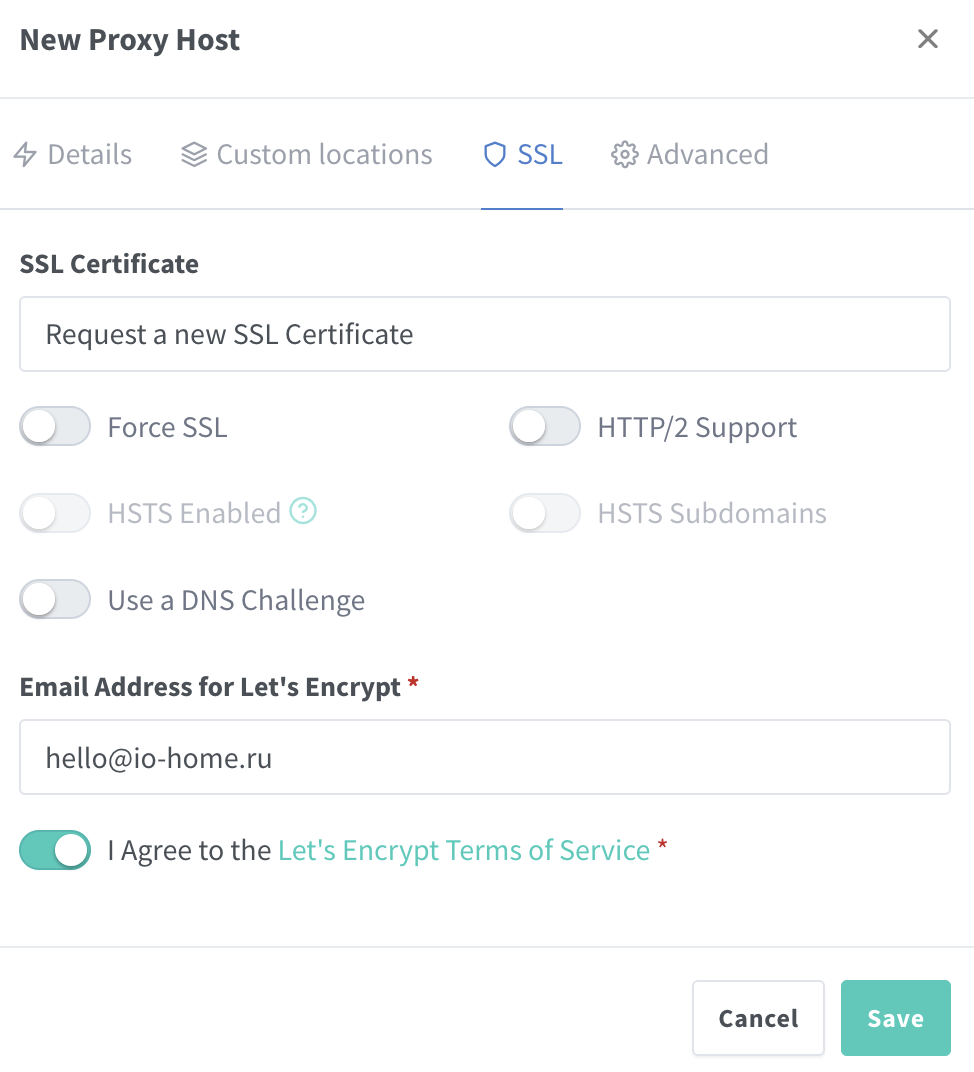The image size is (974, 1072).
Task: Toggle off the Terms of Service agreement
Action: (x=55, y=850)
